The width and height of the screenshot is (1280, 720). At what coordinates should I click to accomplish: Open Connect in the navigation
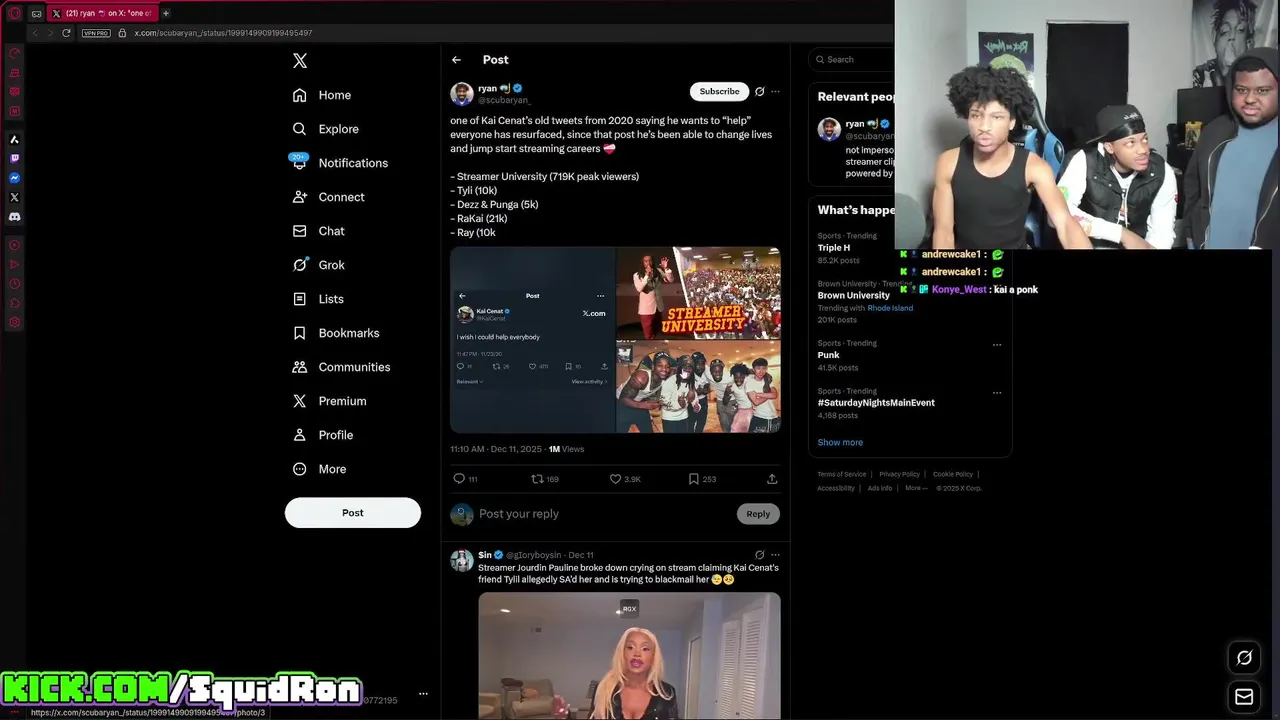329,197
